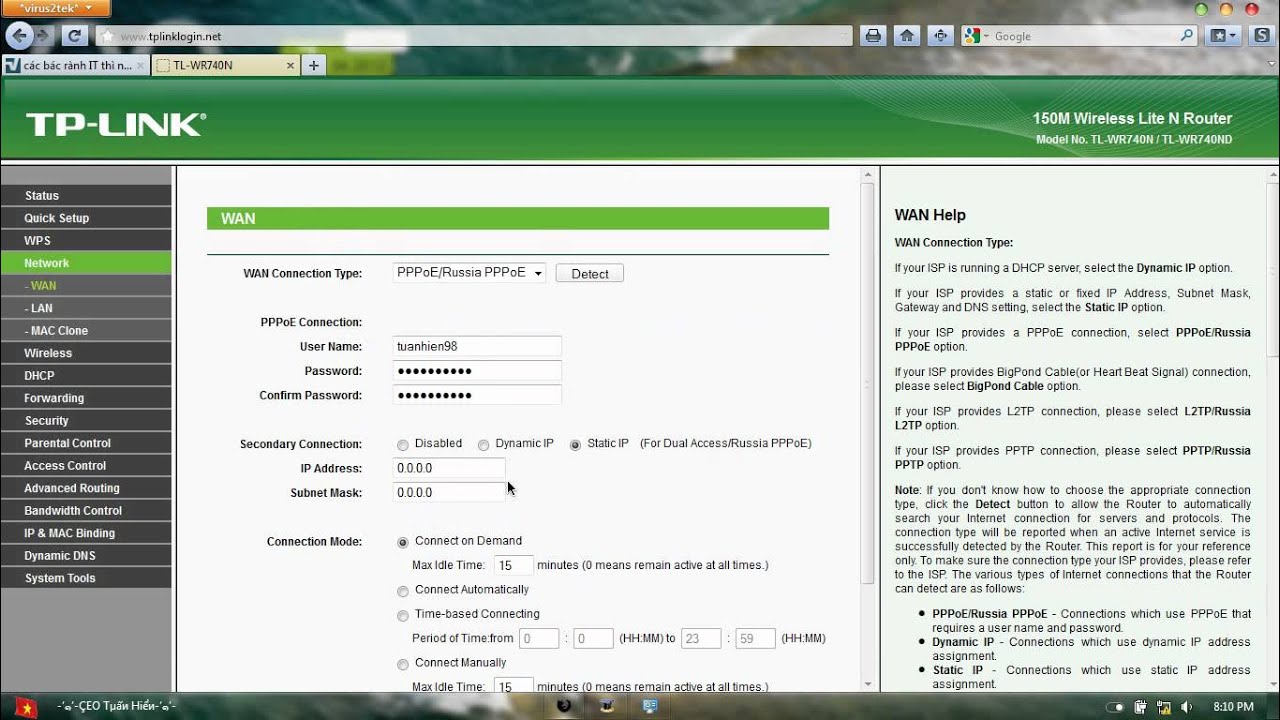
Task: Open Security menu item
Action: (x=86, y=420)
